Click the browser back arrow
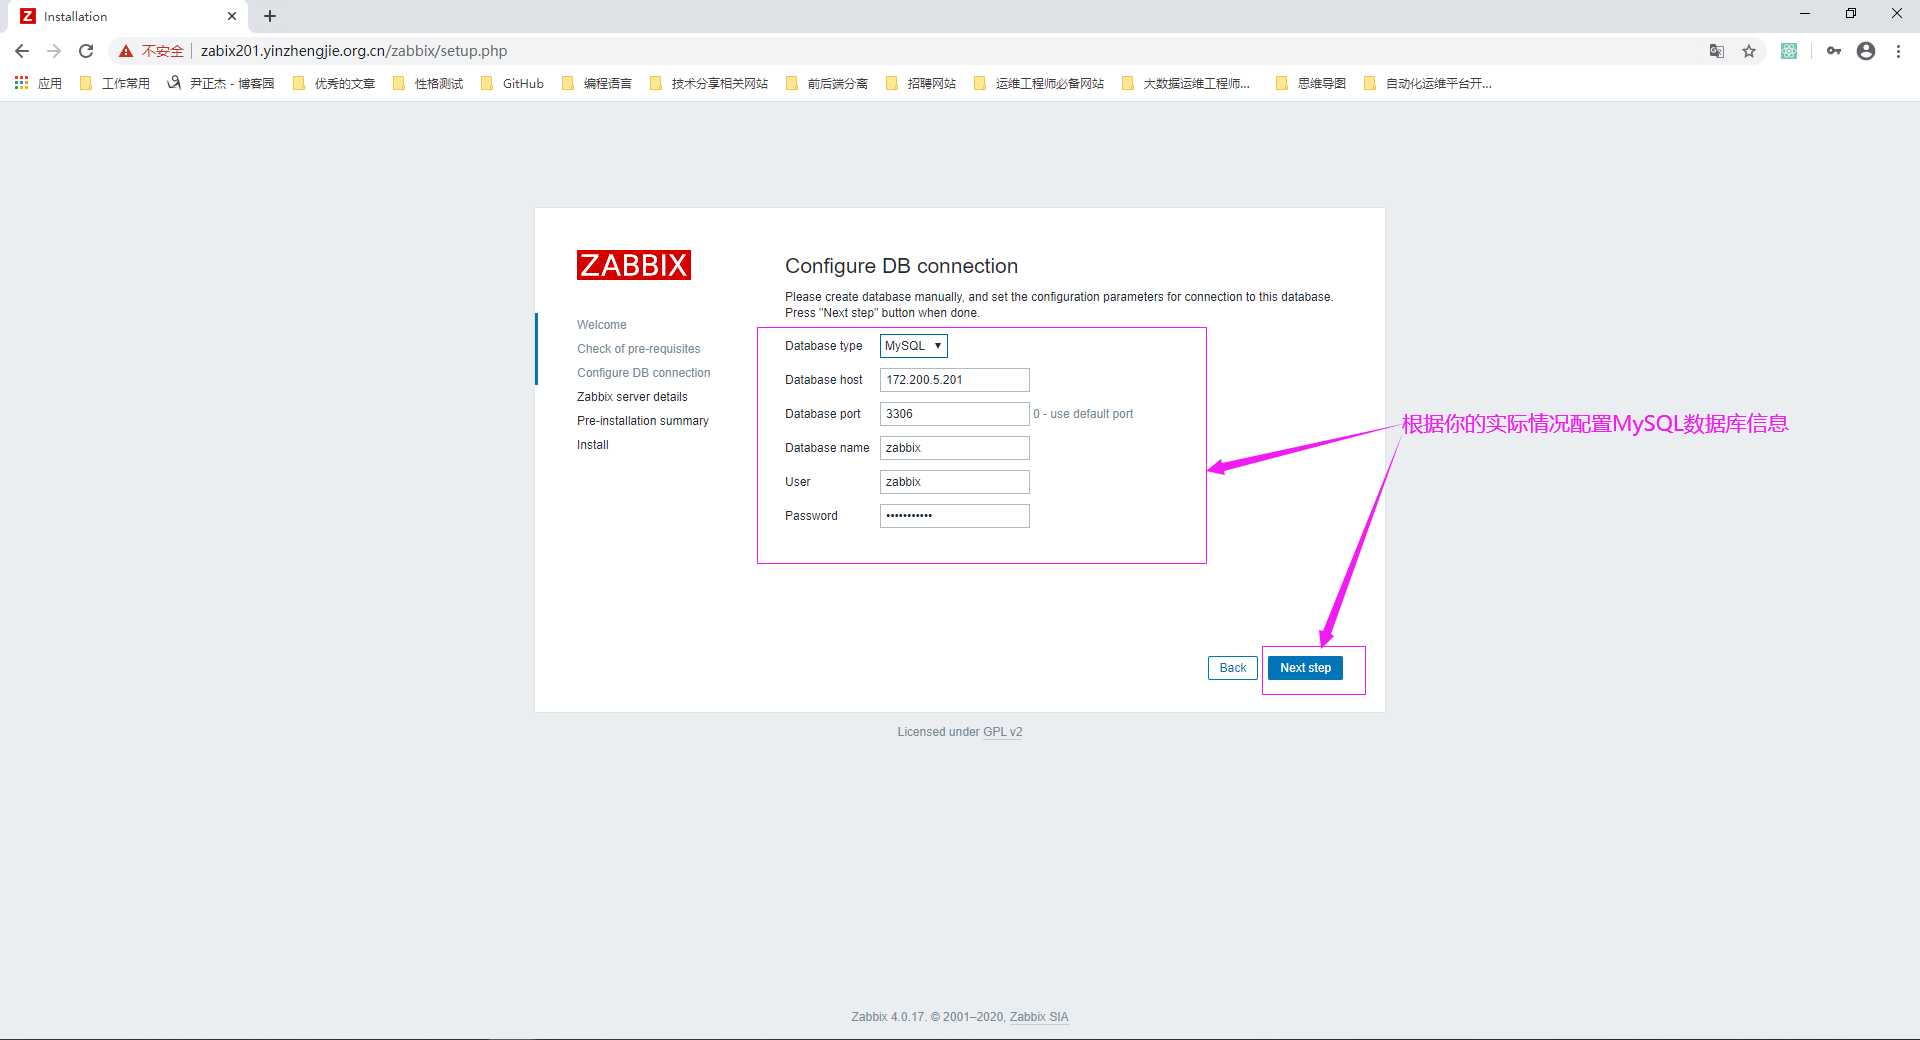This screenshot has height=1040, width=1920. (22, 51)
